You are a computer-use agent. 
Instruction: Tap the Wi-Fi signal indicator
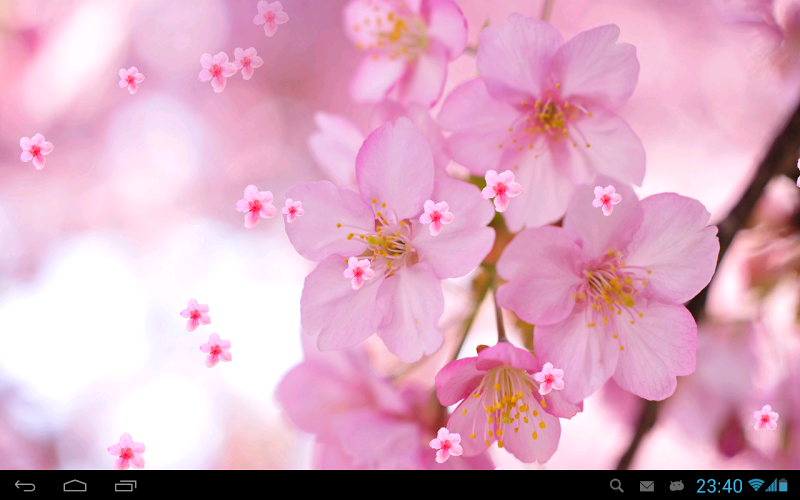[756, 485]
